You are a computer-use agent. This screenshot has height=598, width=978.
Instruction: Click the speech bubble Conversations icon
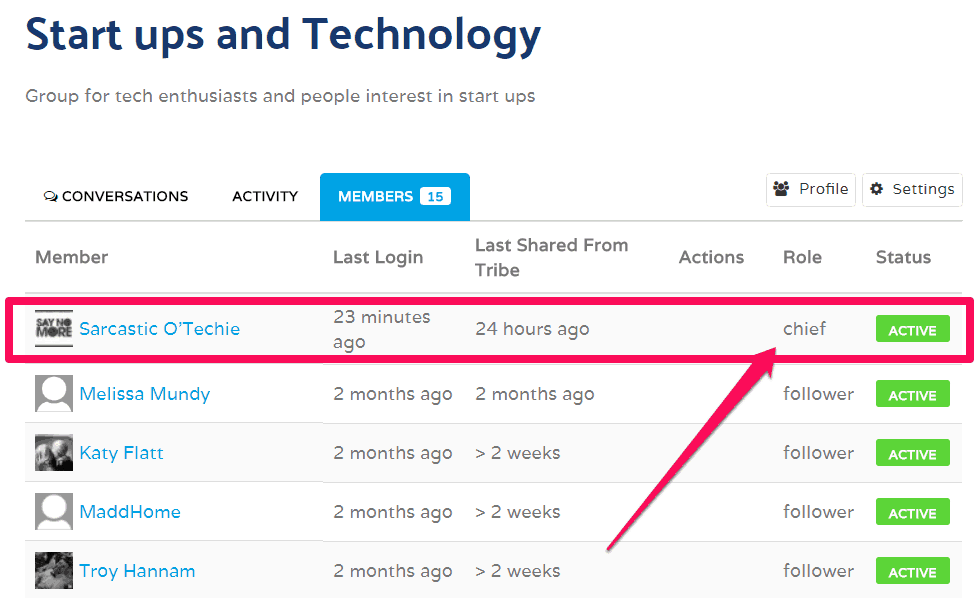click(x=51, y=197)
